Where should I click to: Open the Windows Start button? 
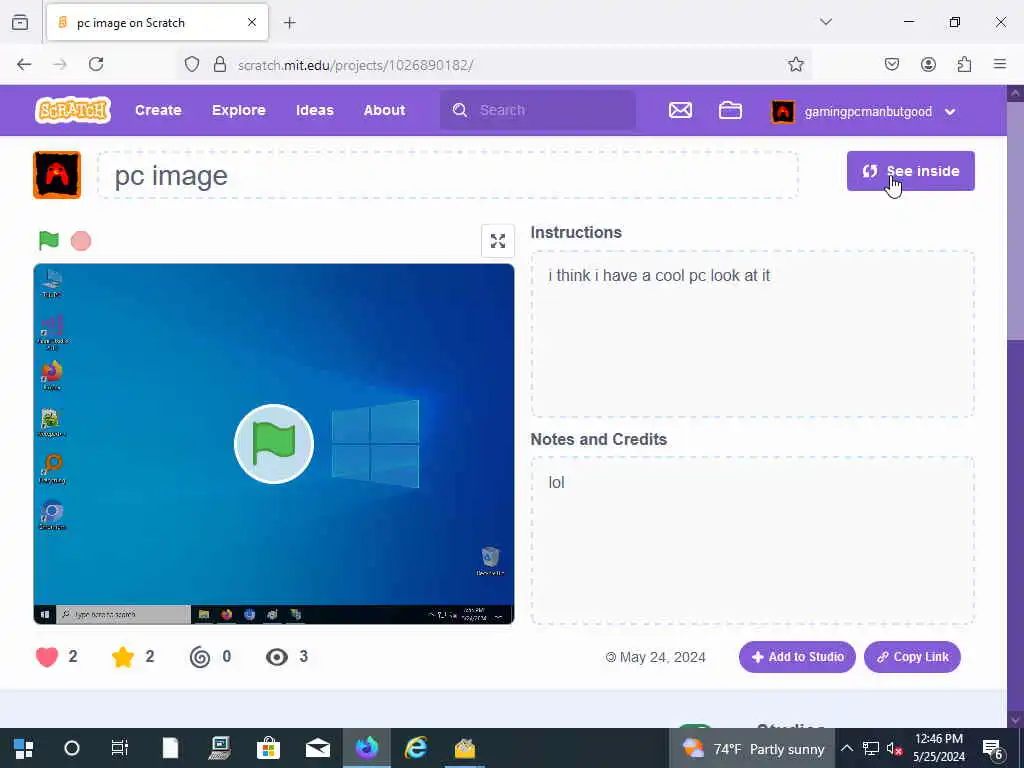(x=24, y=748)
